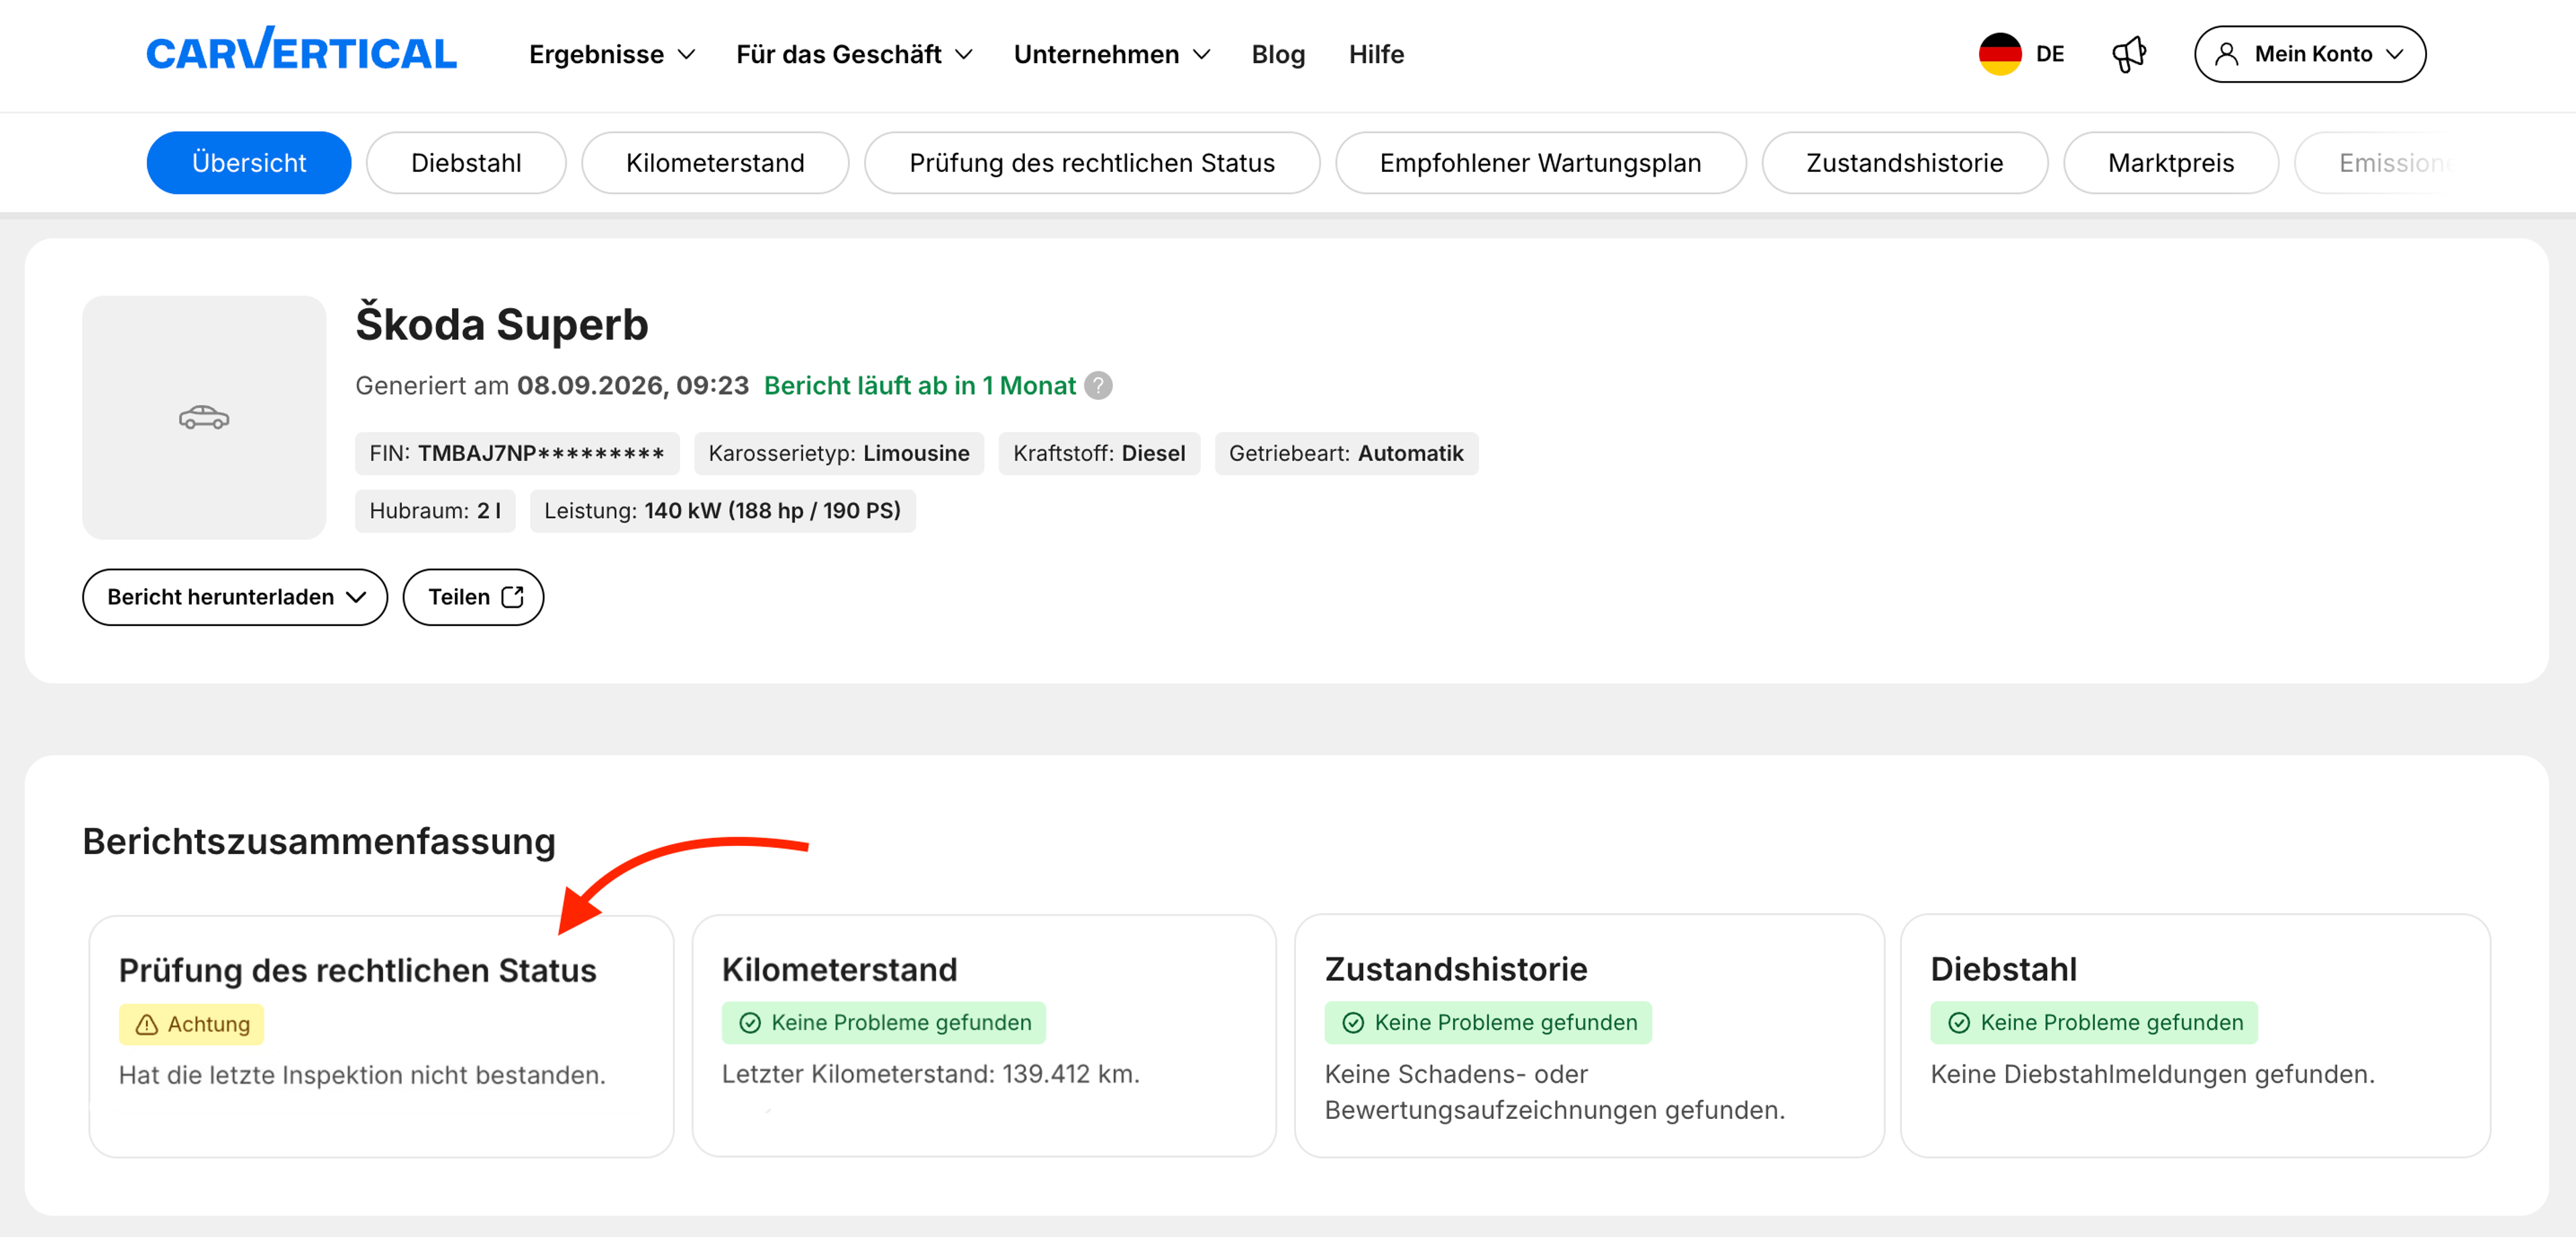
Task: Click the Getriebeart Automatik chip
Action: point(1346,453)
